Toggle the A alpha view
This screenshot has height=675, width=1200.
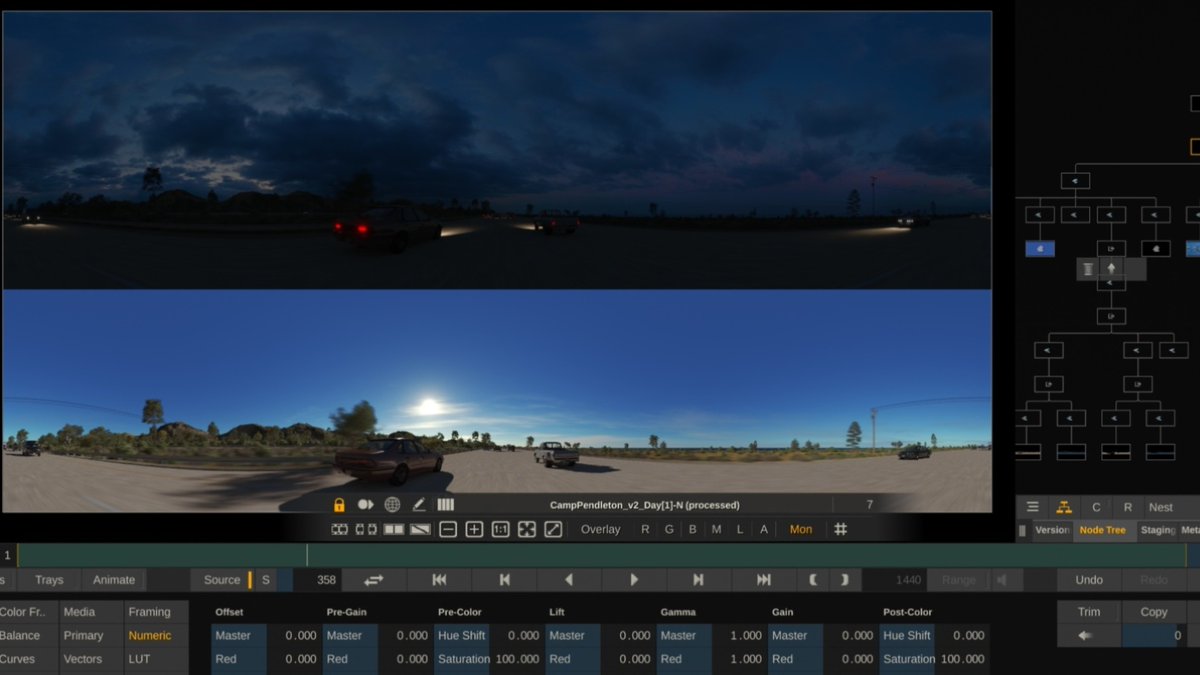click(764, 529)
